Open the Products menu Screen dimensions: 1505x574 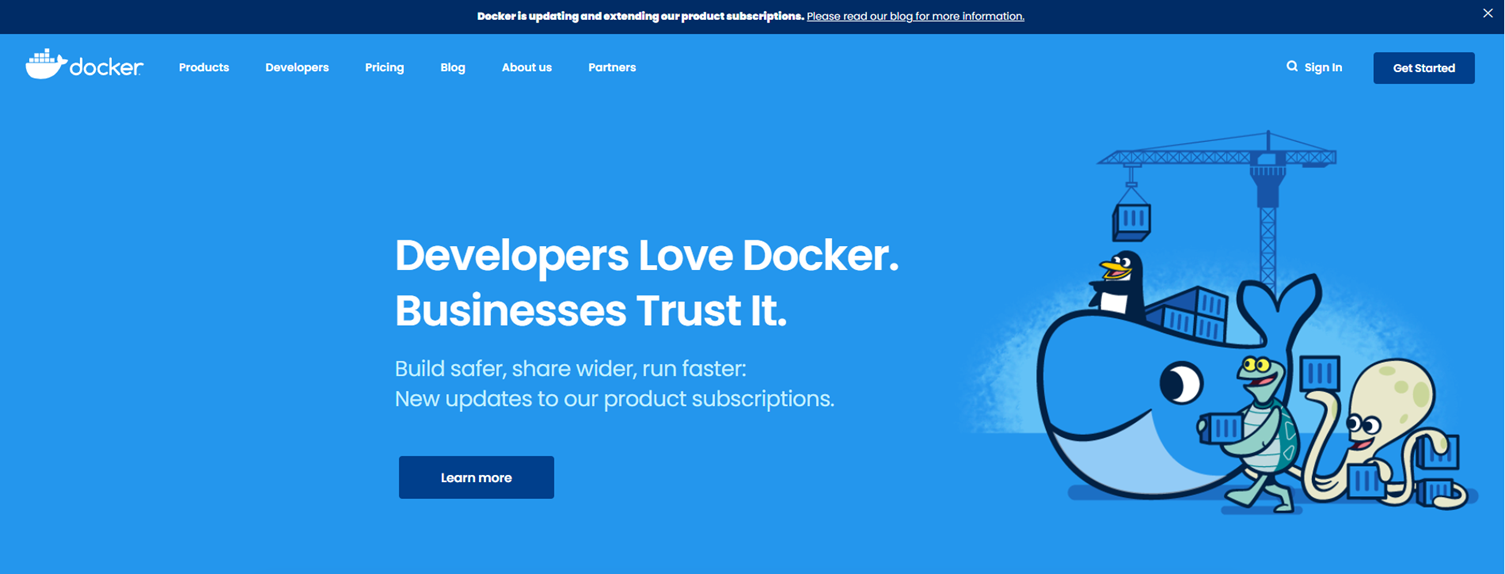coord(204,68)
